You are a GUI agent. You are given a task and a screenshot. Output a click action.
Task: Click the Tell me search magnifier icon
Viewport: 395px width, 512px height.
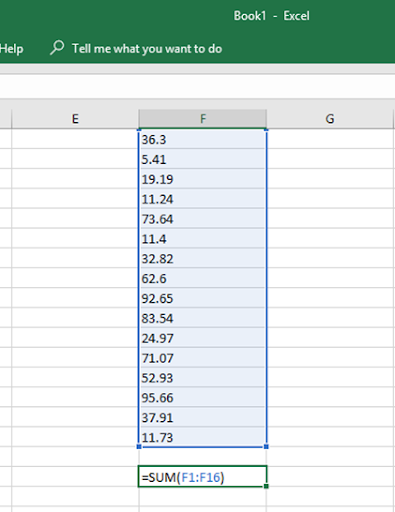coord(57,48)
